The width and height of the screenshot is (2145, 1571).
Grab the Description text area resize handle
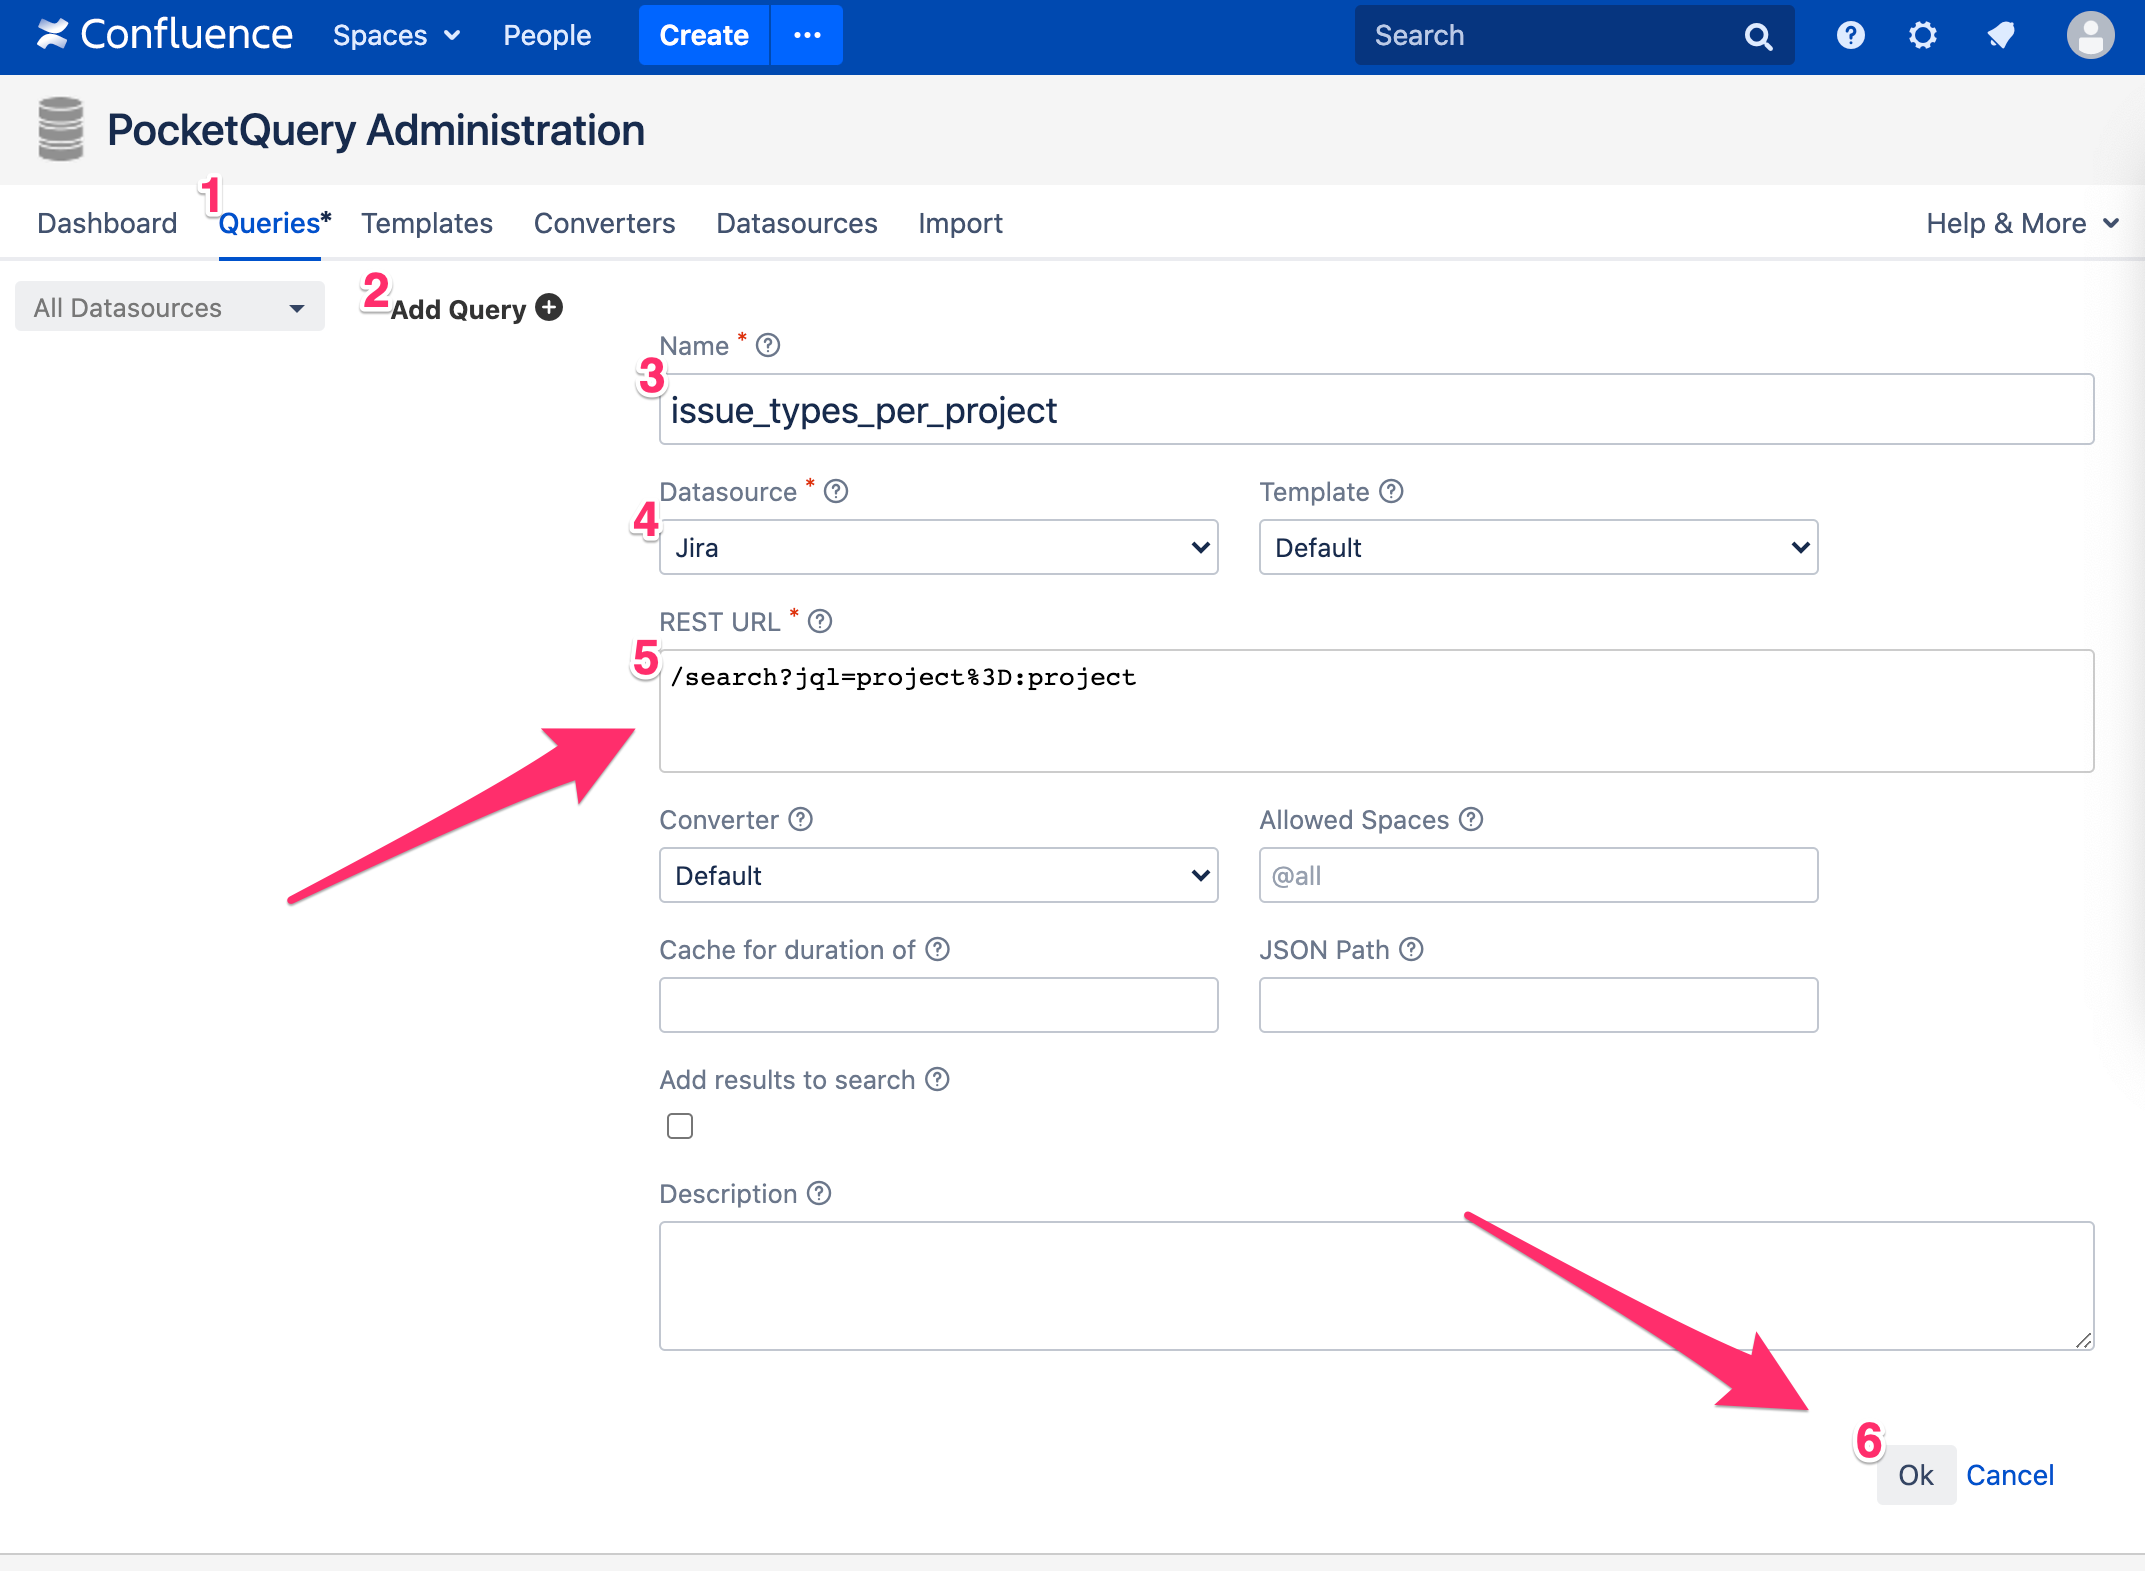coord(2083,1340)
